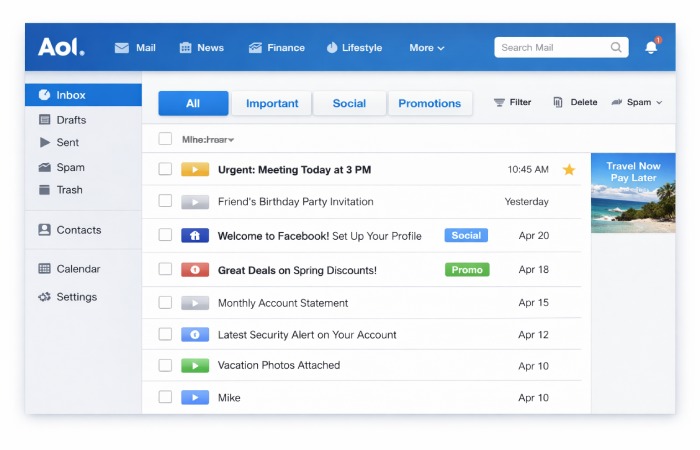Switch to the All tab
700x450 pixels.
(x=193, y=103)
